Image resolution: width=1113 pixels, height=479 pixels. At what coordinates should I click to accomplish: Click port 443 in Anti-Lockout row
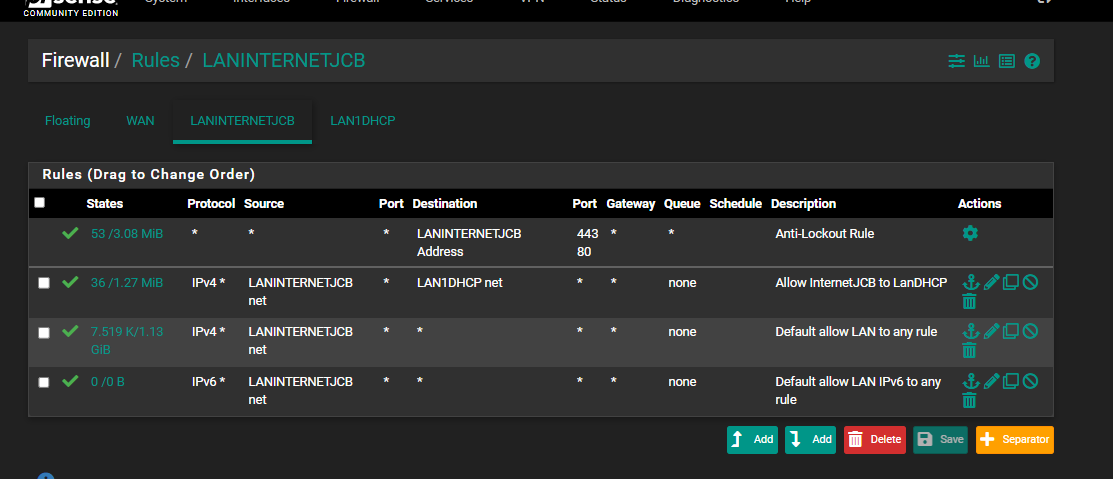point(588,233)
